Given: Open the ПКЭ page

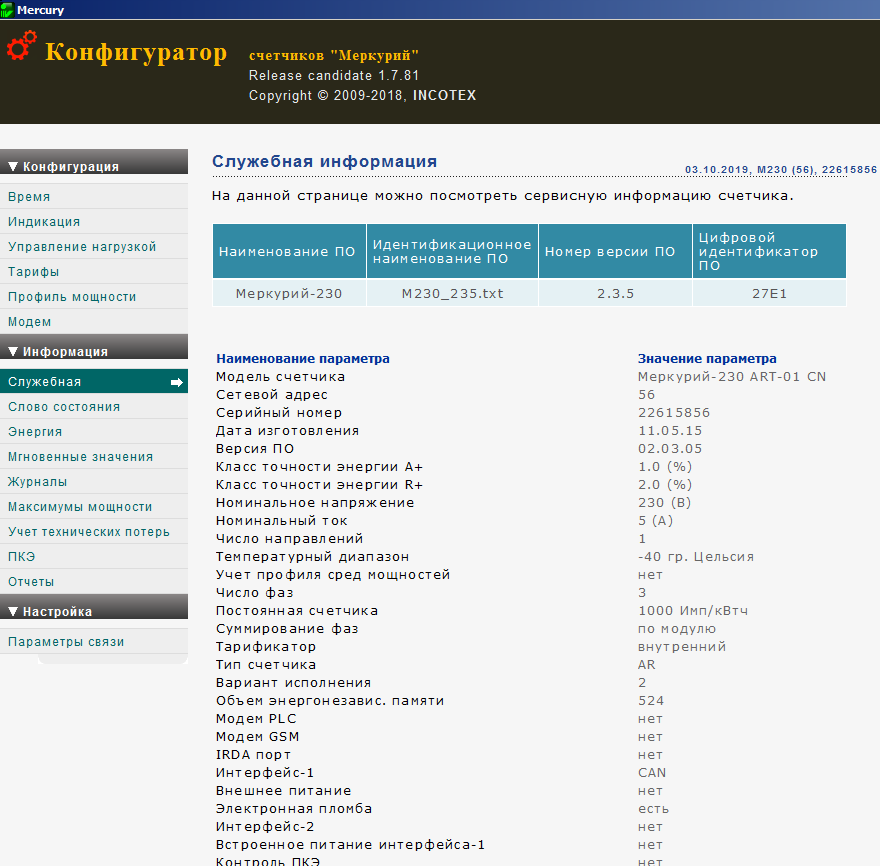Looking at the screenshot, I should pyautogui.click(x=94, y=556).
